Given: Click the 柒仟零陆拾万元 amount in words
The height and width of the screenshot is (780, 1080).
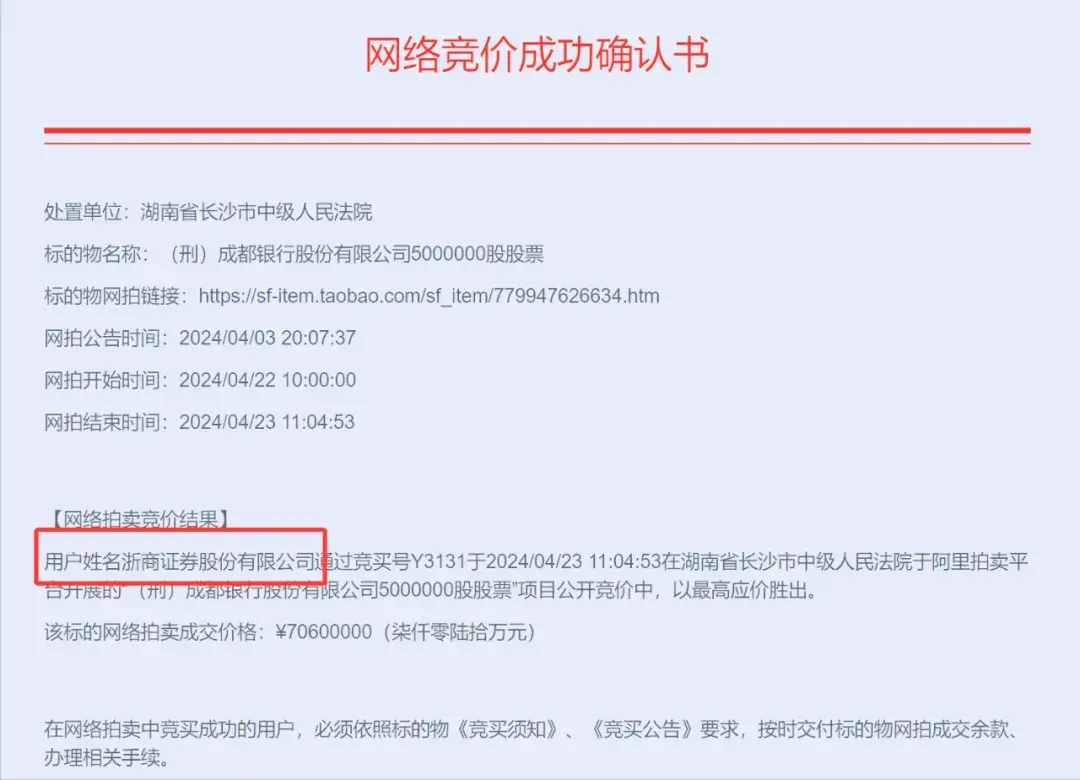Looking at the screenshot, I should [x=458, y=632].
